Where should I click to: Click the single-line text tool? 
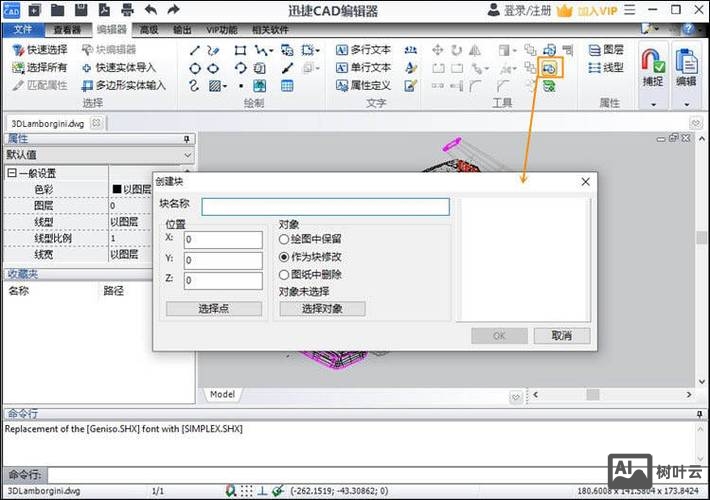(364, 68)
